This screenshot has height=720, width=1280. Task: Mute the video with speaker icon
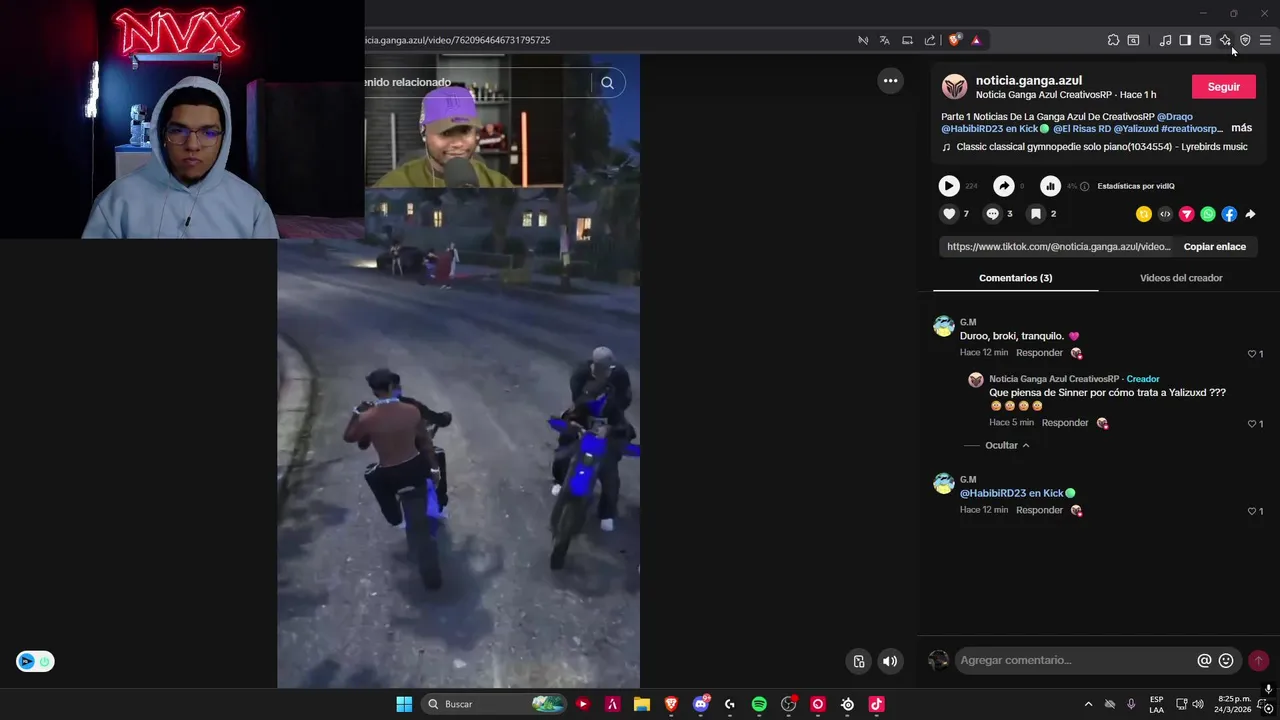(x=890, y=661)
